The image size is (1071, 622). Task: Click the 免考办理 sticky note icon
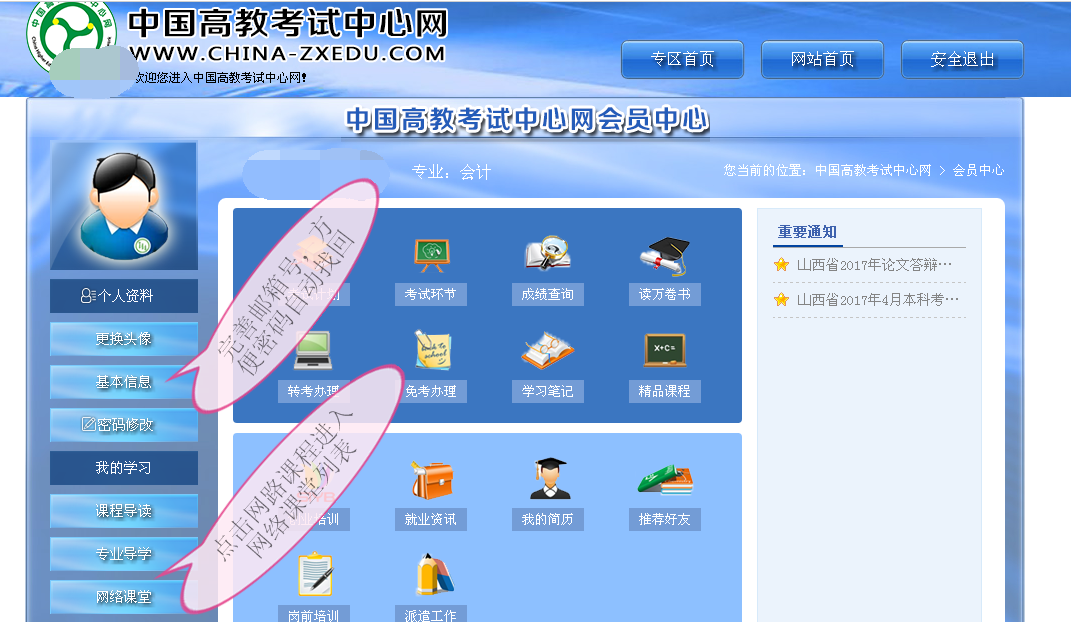point(432,351)
